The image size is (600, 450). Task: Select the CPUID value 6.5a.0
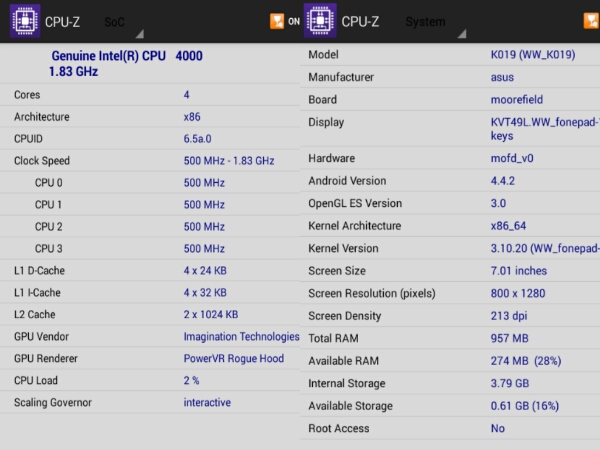coord(197,139)
